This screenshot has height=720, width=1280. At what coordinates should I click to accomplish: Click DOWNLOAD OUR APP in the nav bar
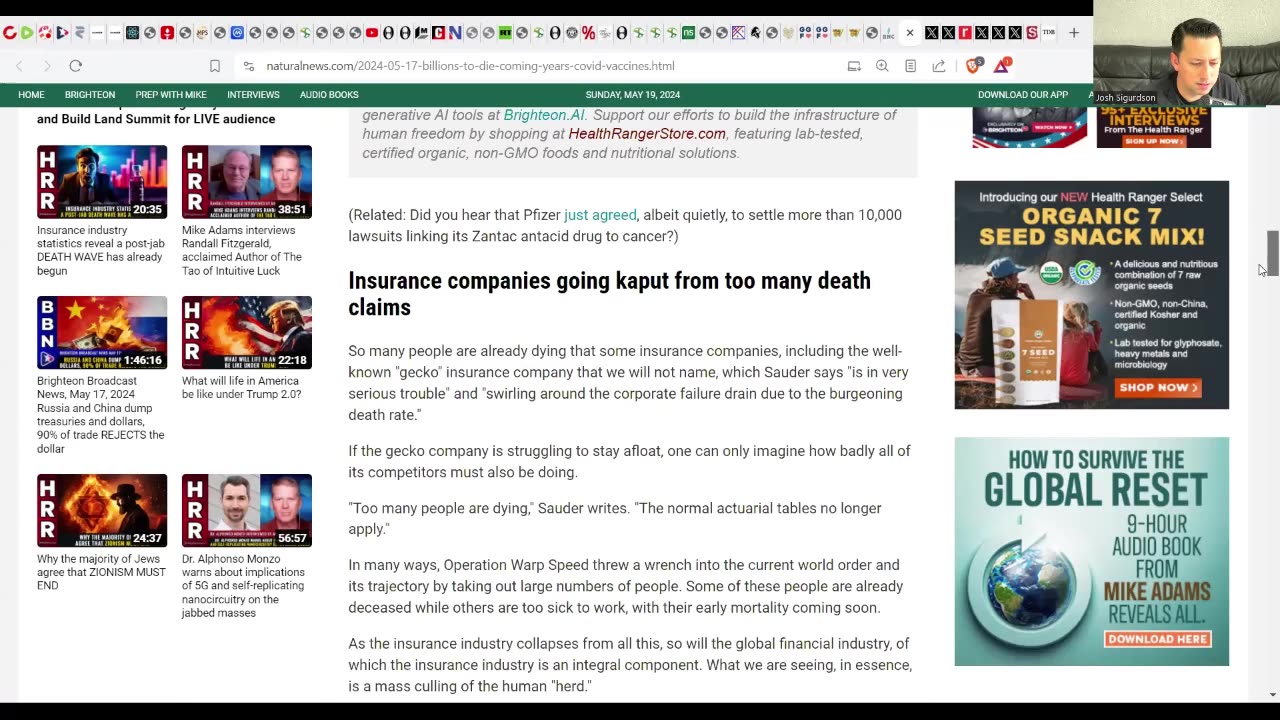(x=1023, y=95)
